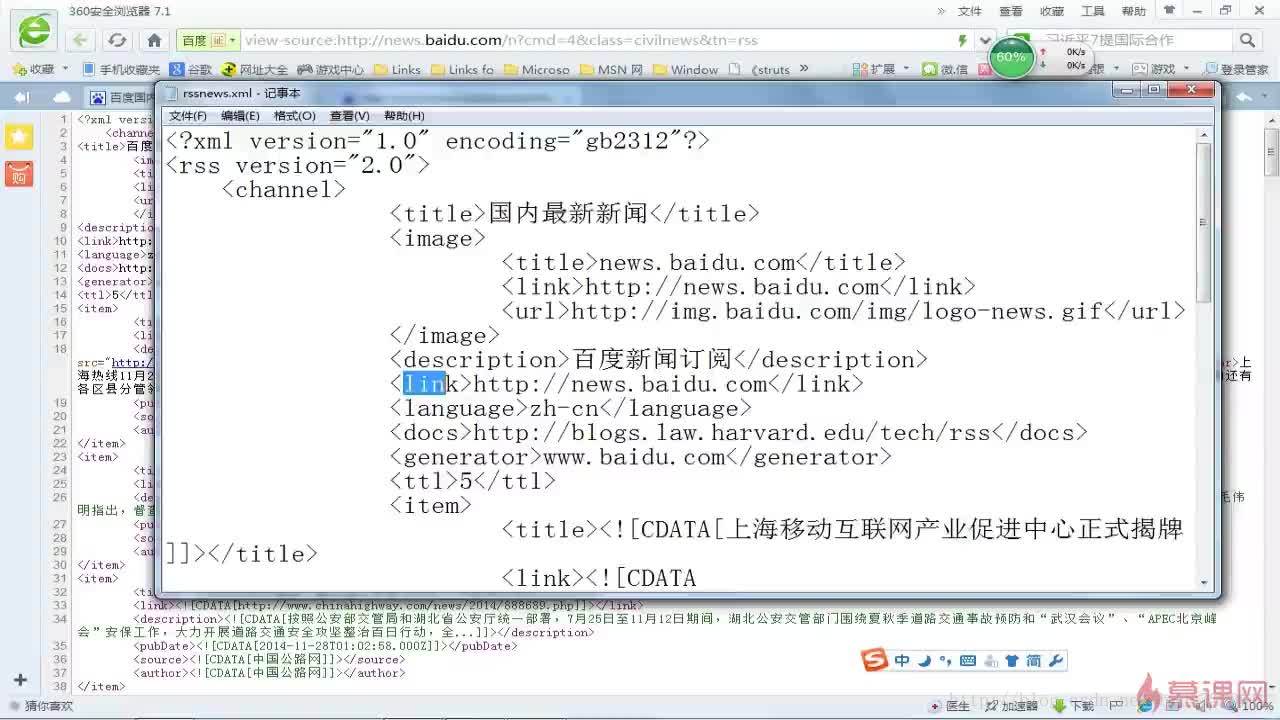Toggle the punctuation icon on the IME bar
The width and height of the screenshot is (1280, 720).
click(x=945, y=661)
